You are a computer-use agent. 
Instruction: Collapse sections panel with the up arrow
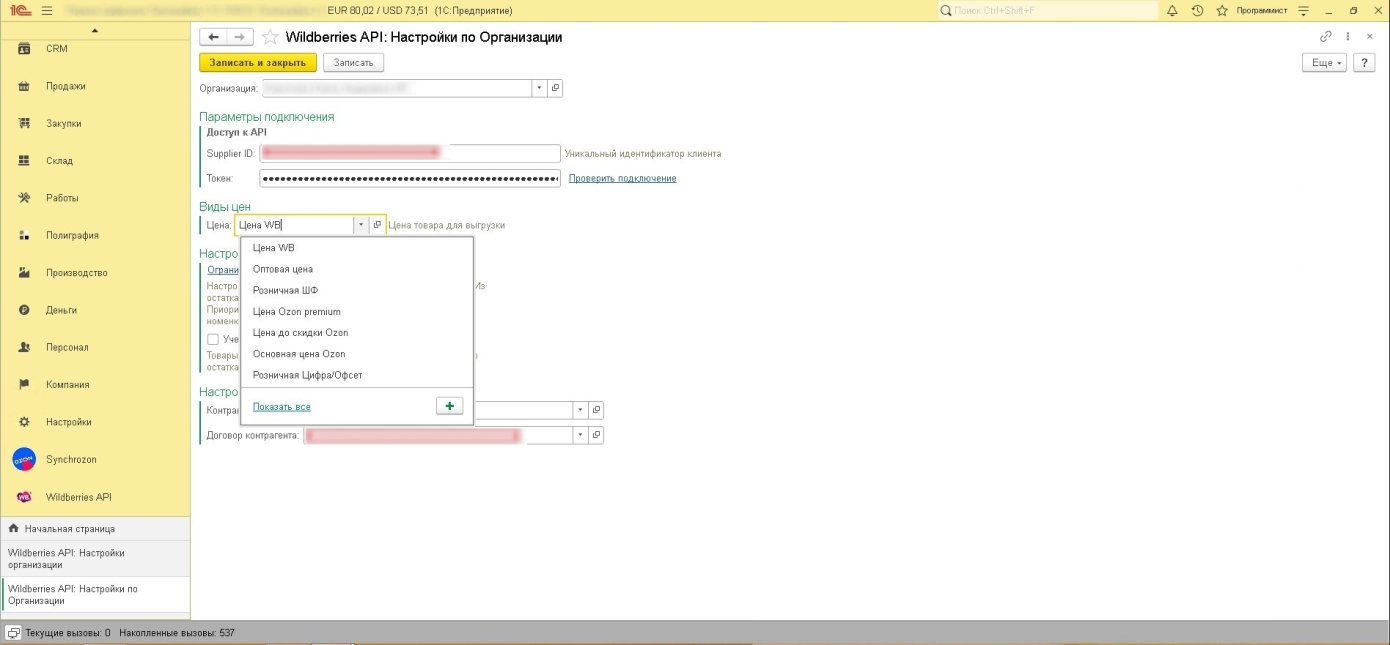[x=95, y=30]
